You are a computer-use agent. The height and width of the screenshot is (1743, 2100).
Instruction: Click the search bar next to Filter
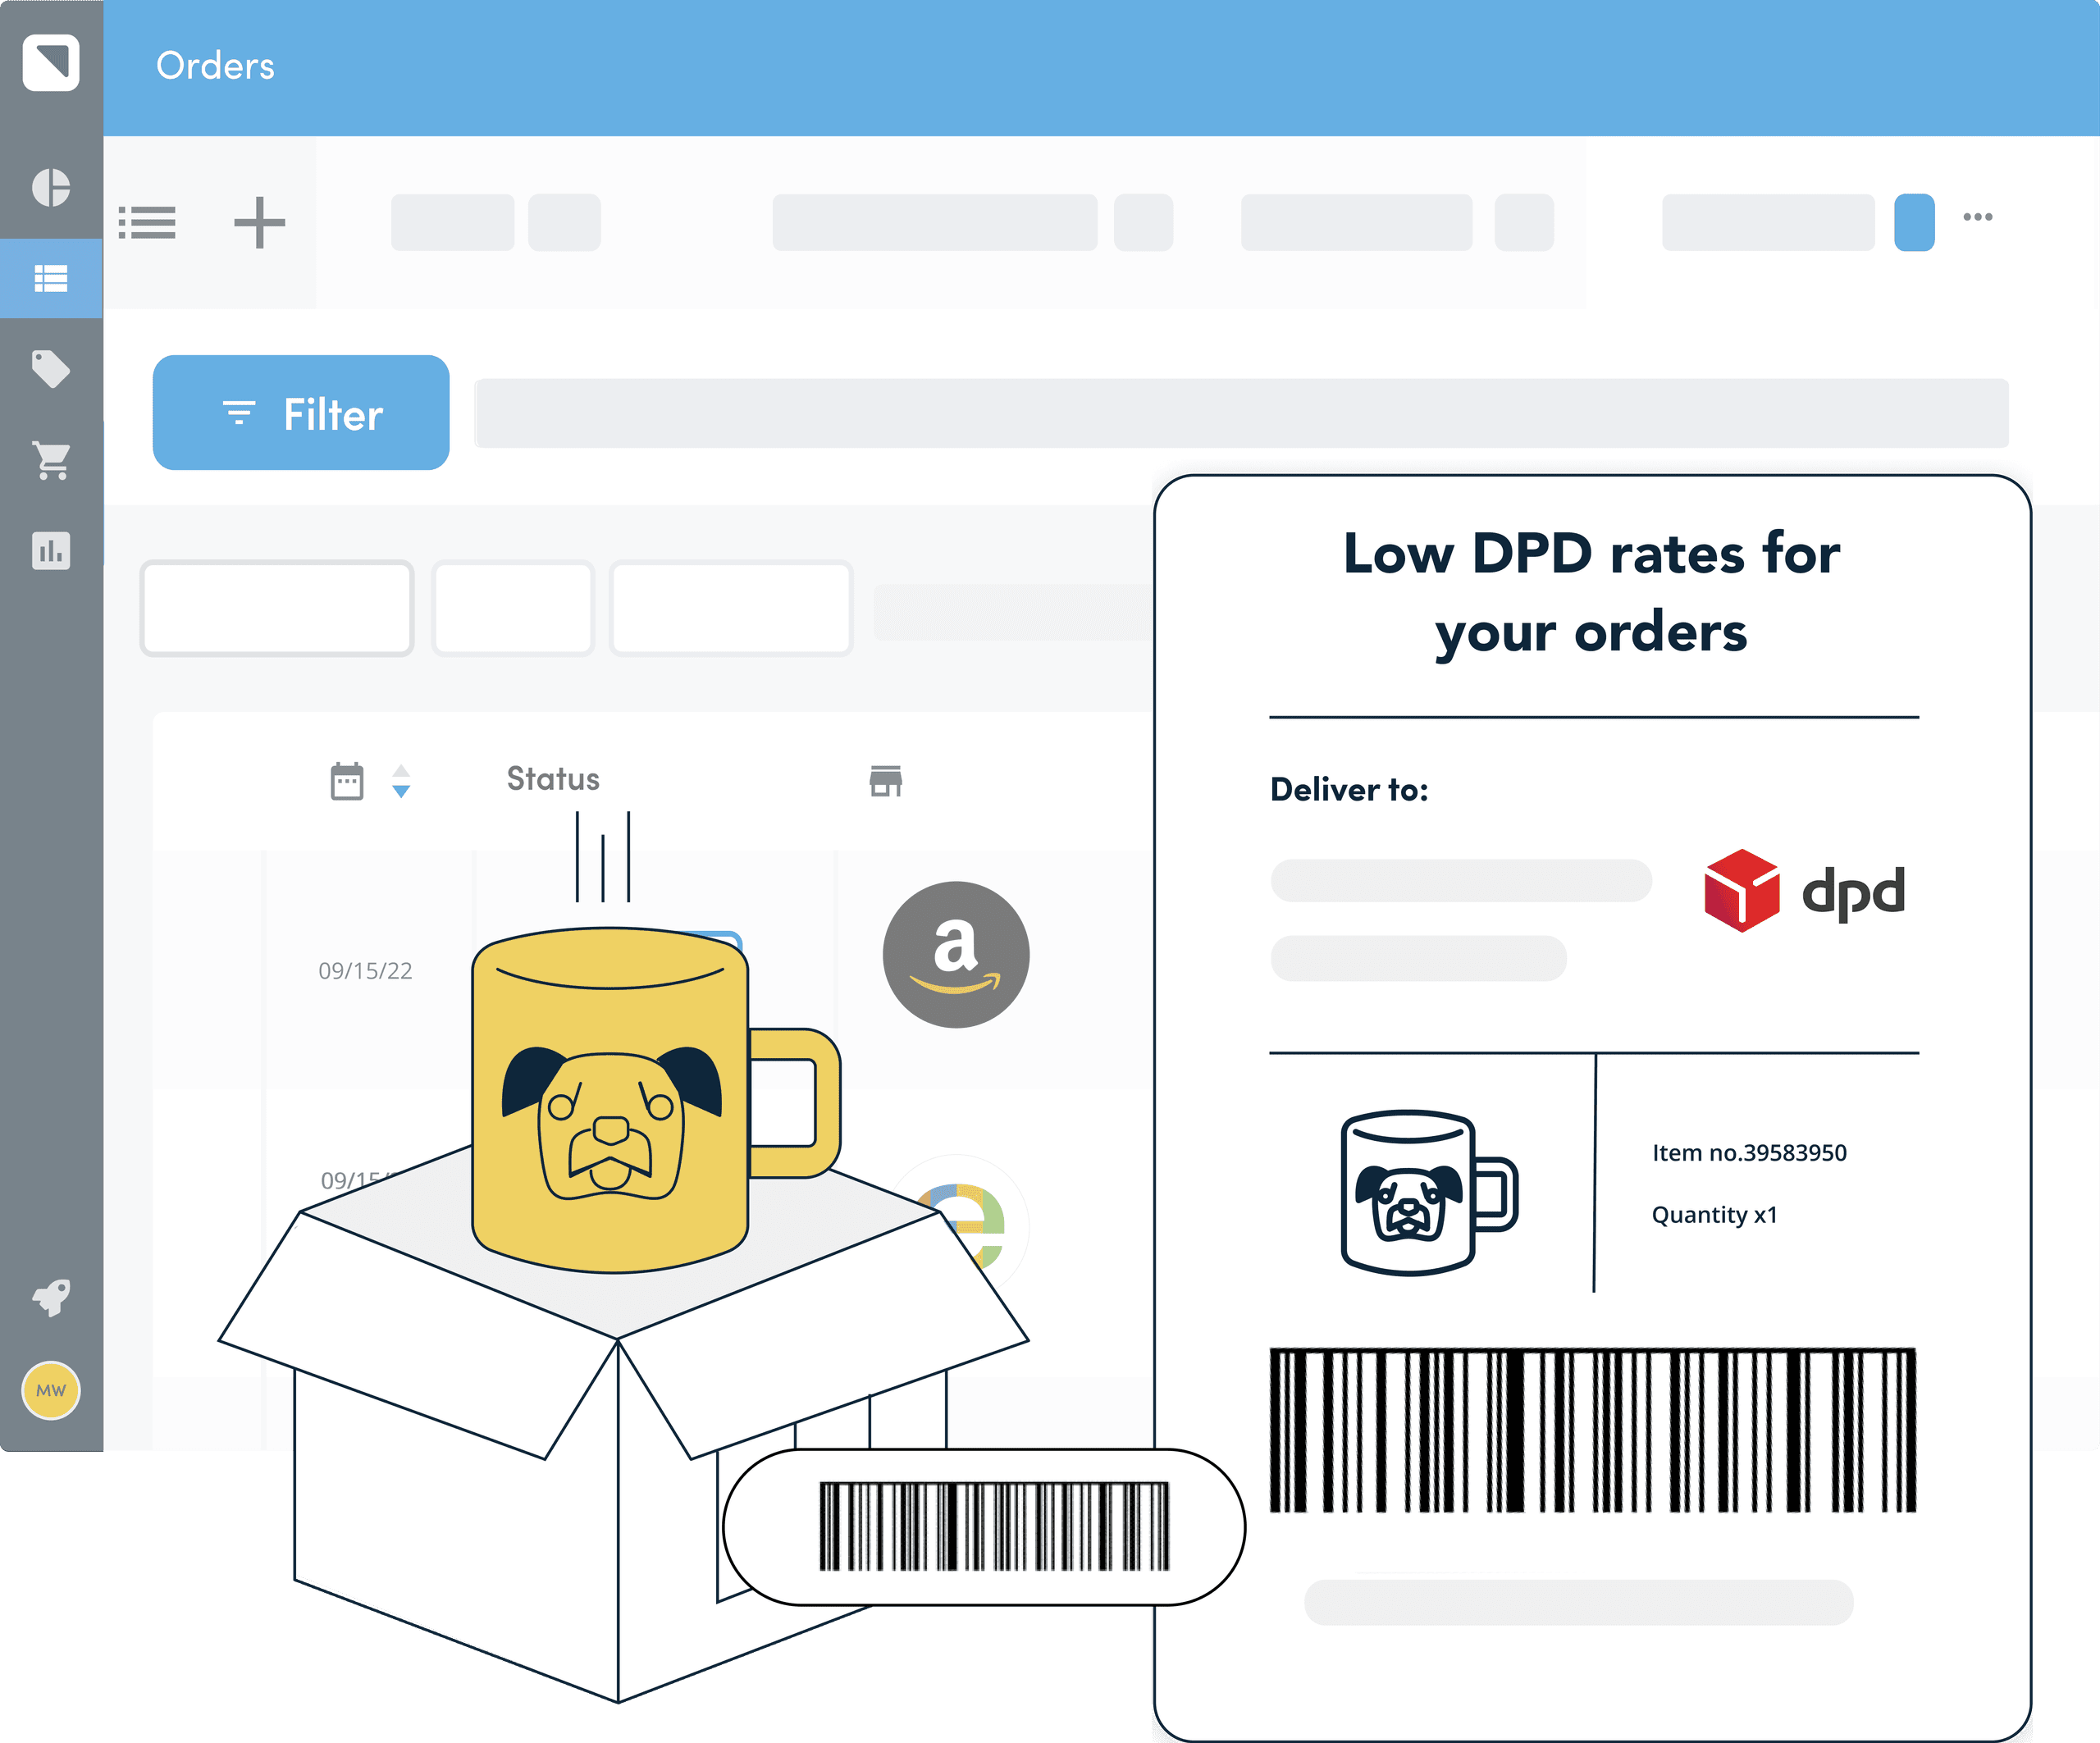click(1241, 413)
